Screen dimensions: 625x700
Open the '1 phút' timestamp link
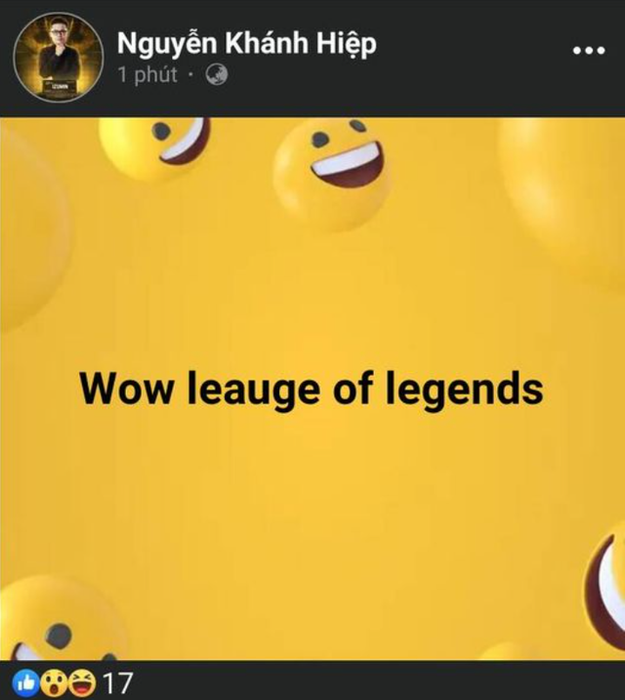click(x=147, y=75)
